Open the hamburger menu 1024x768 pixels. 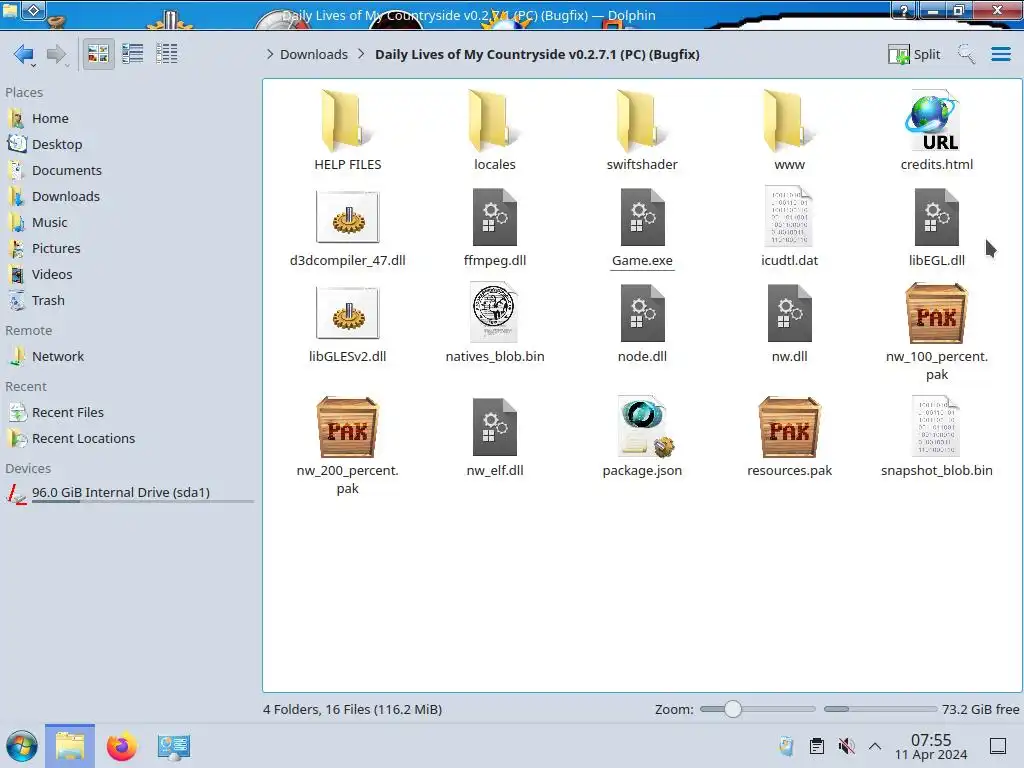(x=1000, y=54)
